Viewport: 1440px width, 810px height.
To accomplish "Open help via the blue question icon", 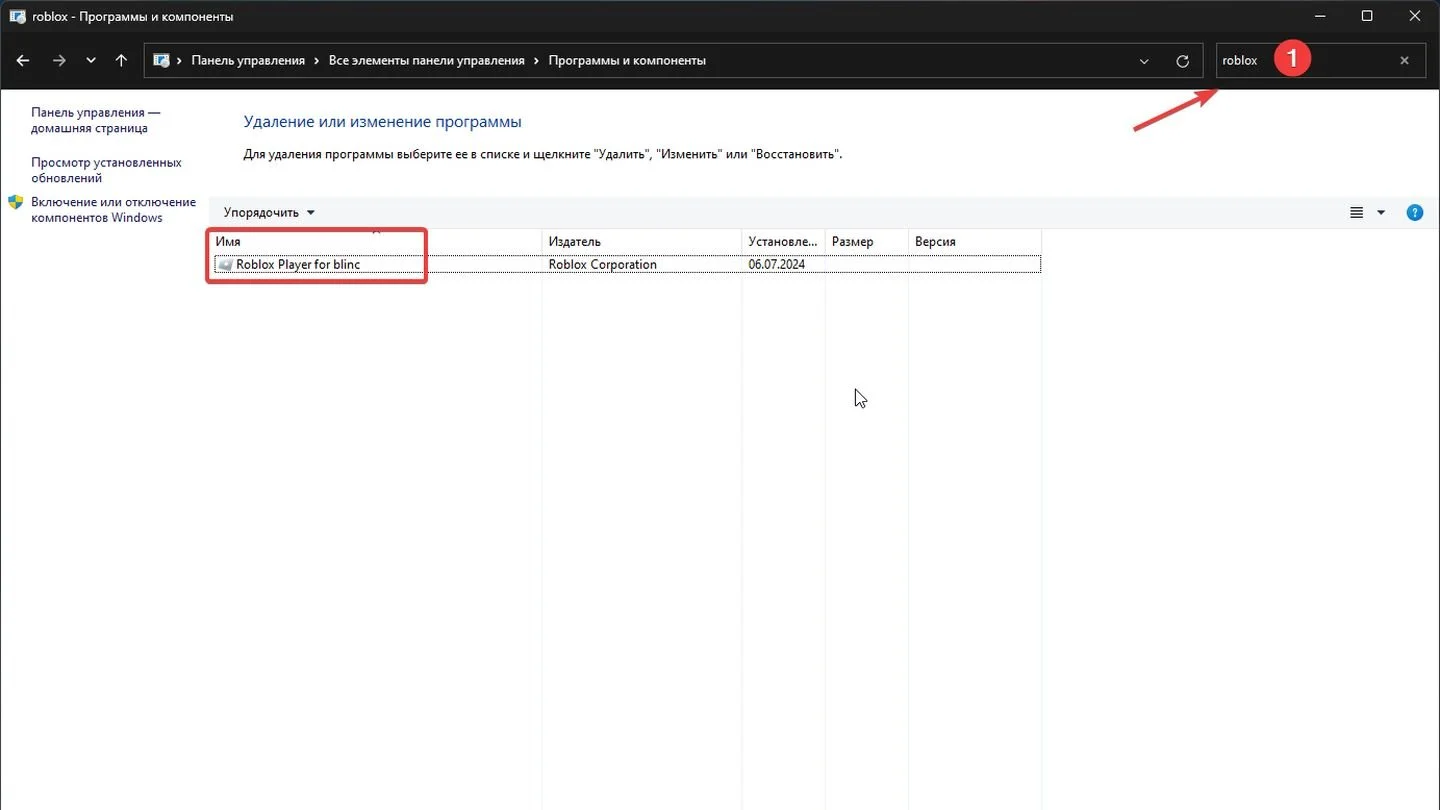I will coord(1415,212).
